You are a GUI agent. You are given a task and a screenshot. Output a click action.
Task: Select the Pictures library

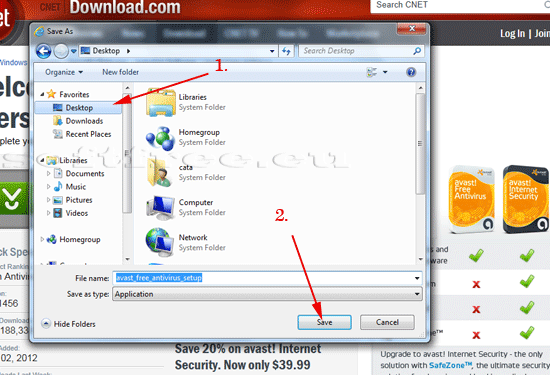point(79,200)
